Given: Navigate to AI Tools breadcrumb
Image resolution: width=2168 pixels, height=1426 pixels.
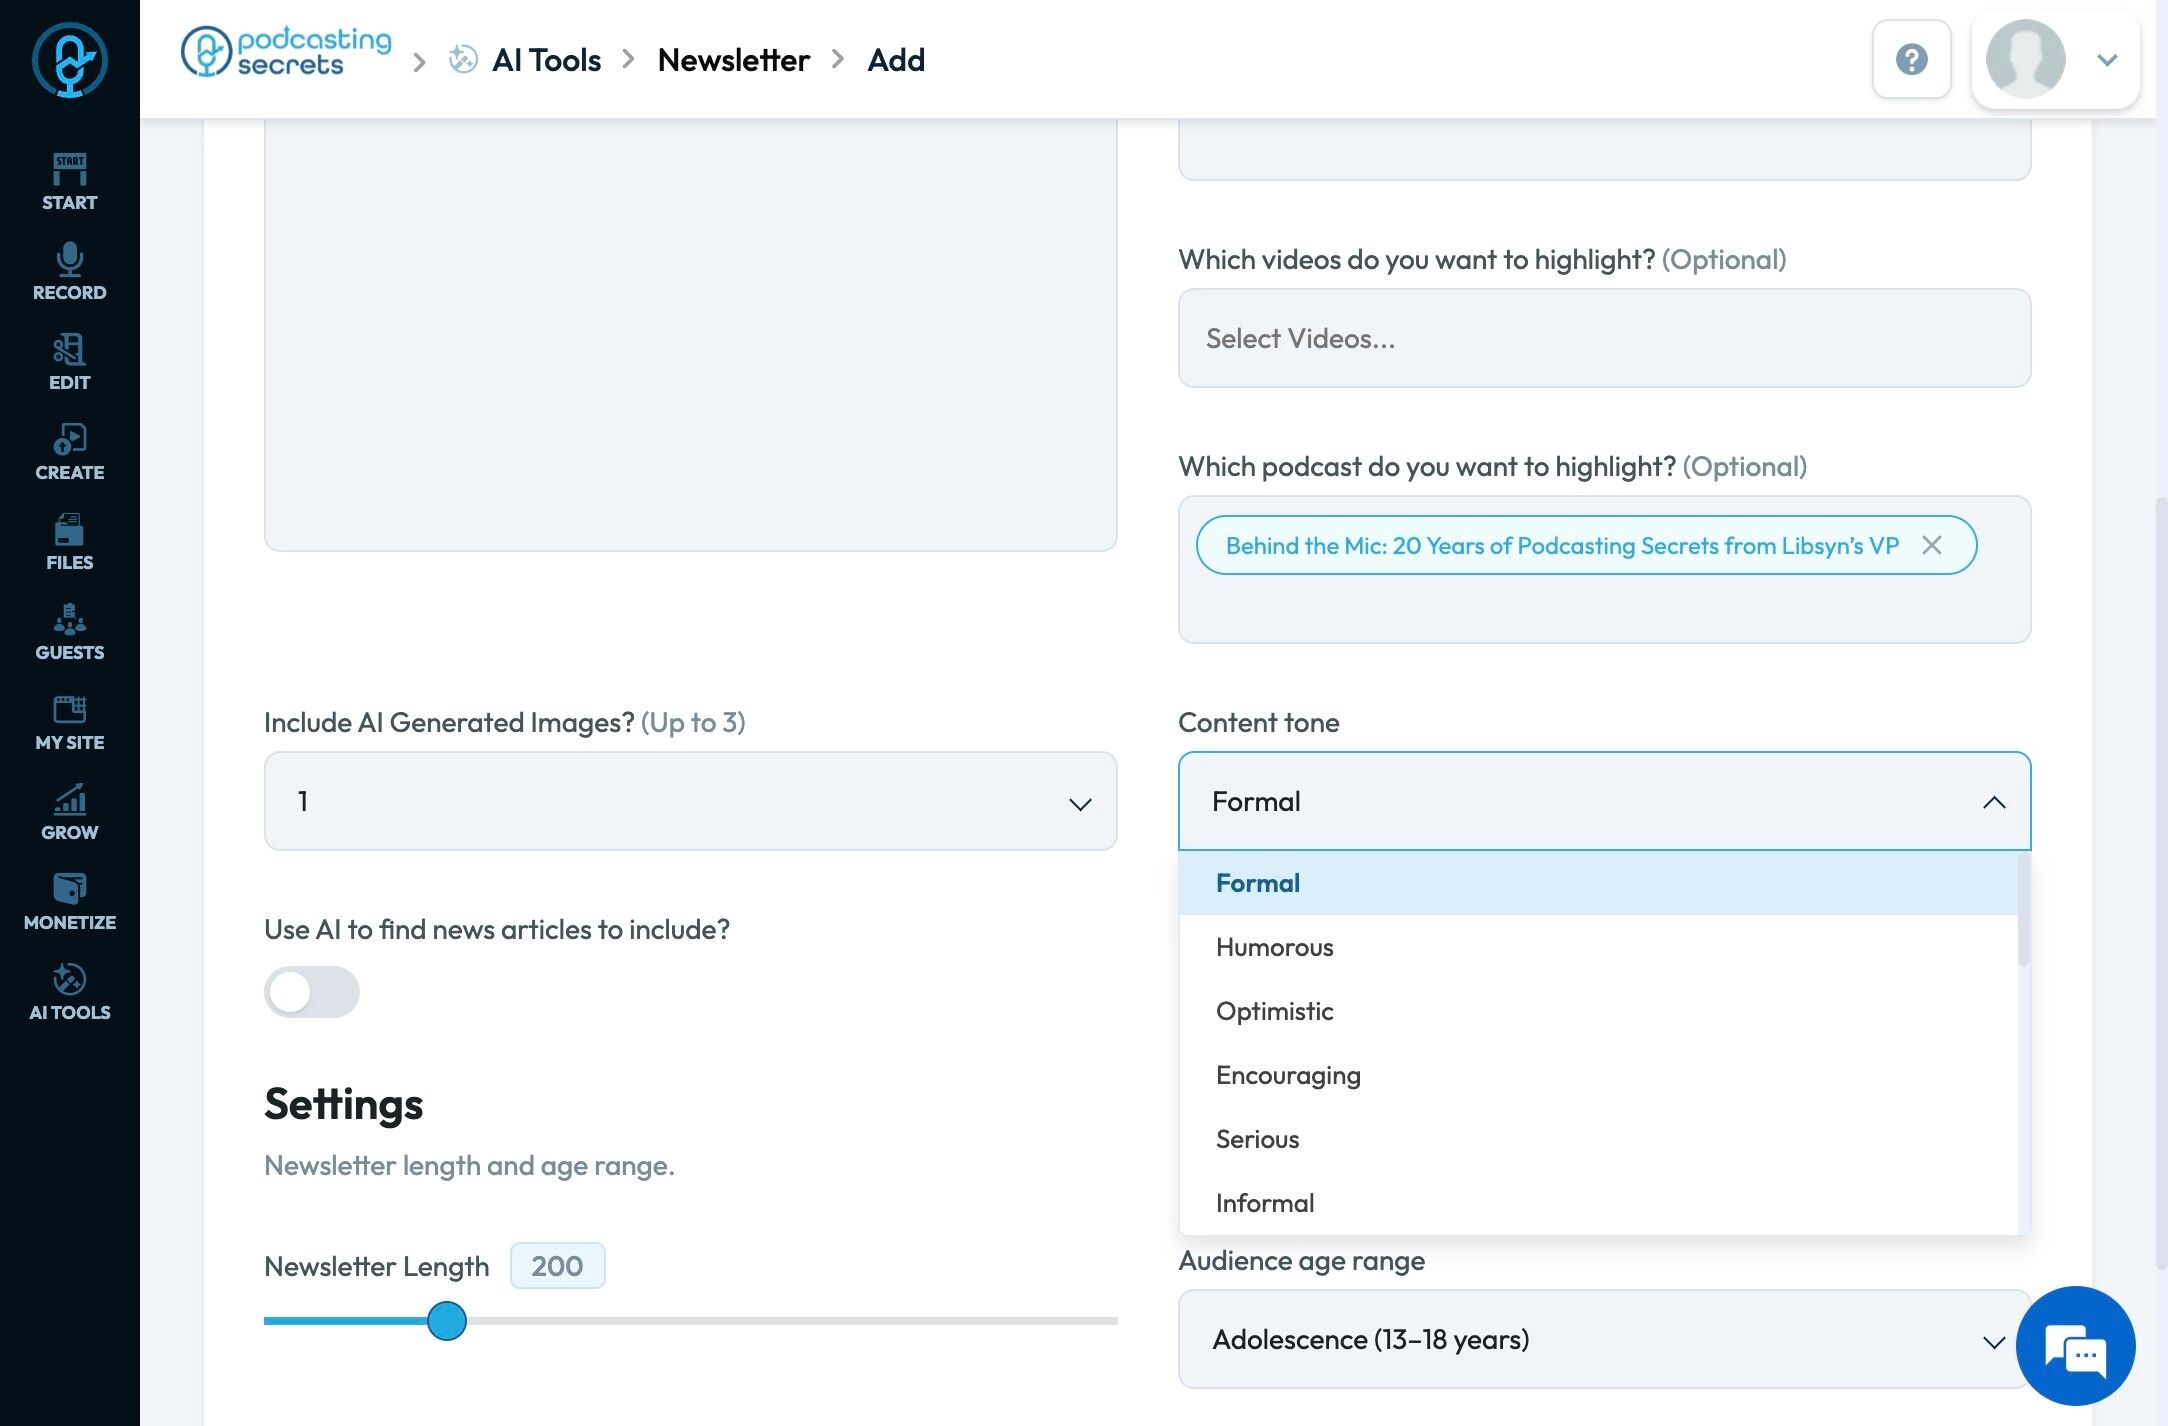Looking at the screenshot, I should coord(546,60).
